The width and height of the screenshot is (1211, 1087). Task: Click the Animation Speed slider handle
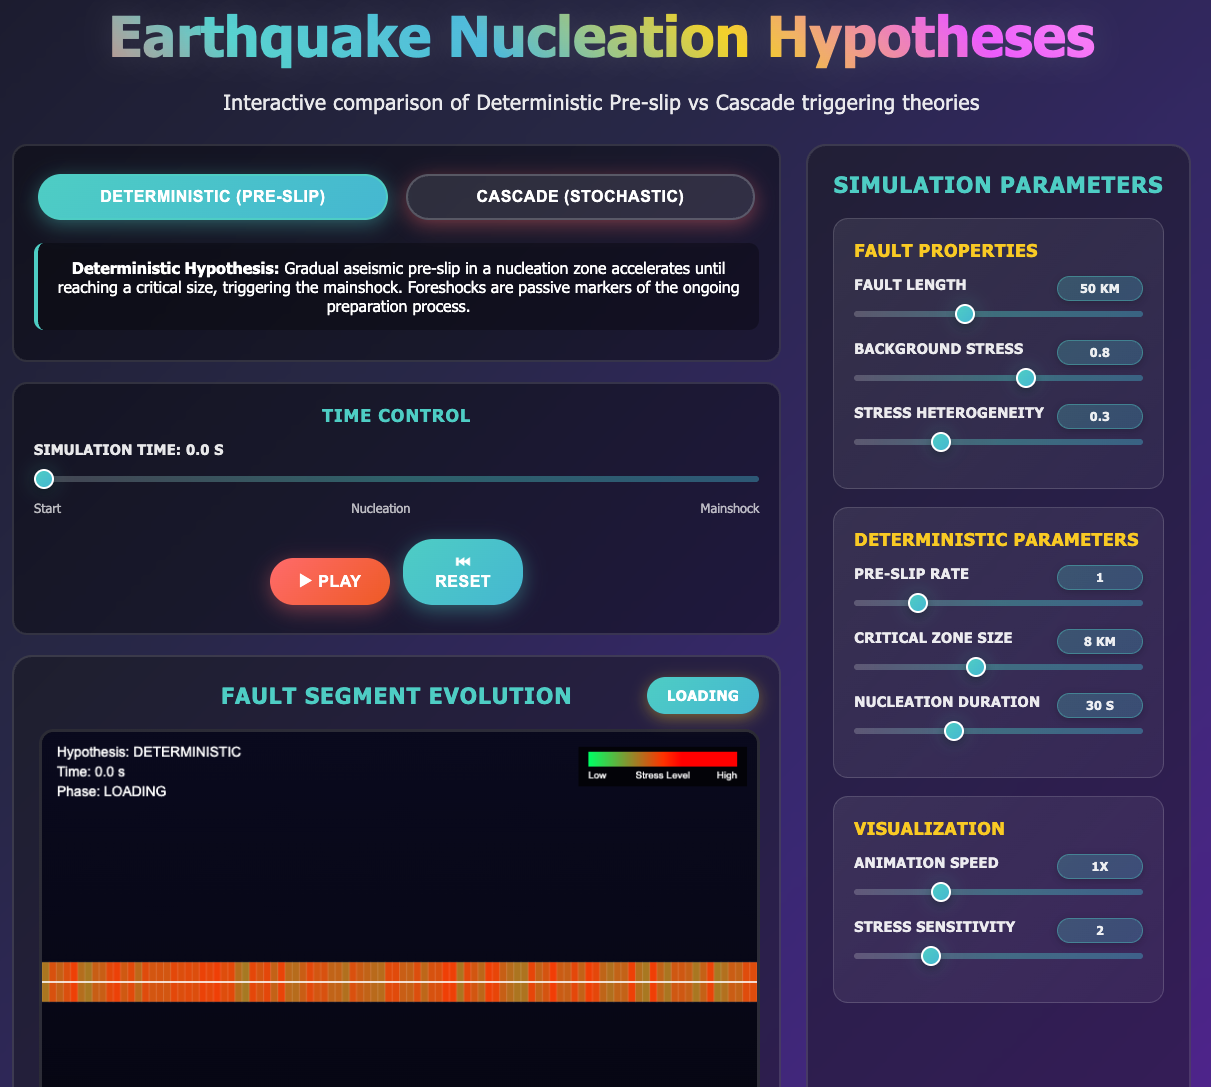(941, 892)
